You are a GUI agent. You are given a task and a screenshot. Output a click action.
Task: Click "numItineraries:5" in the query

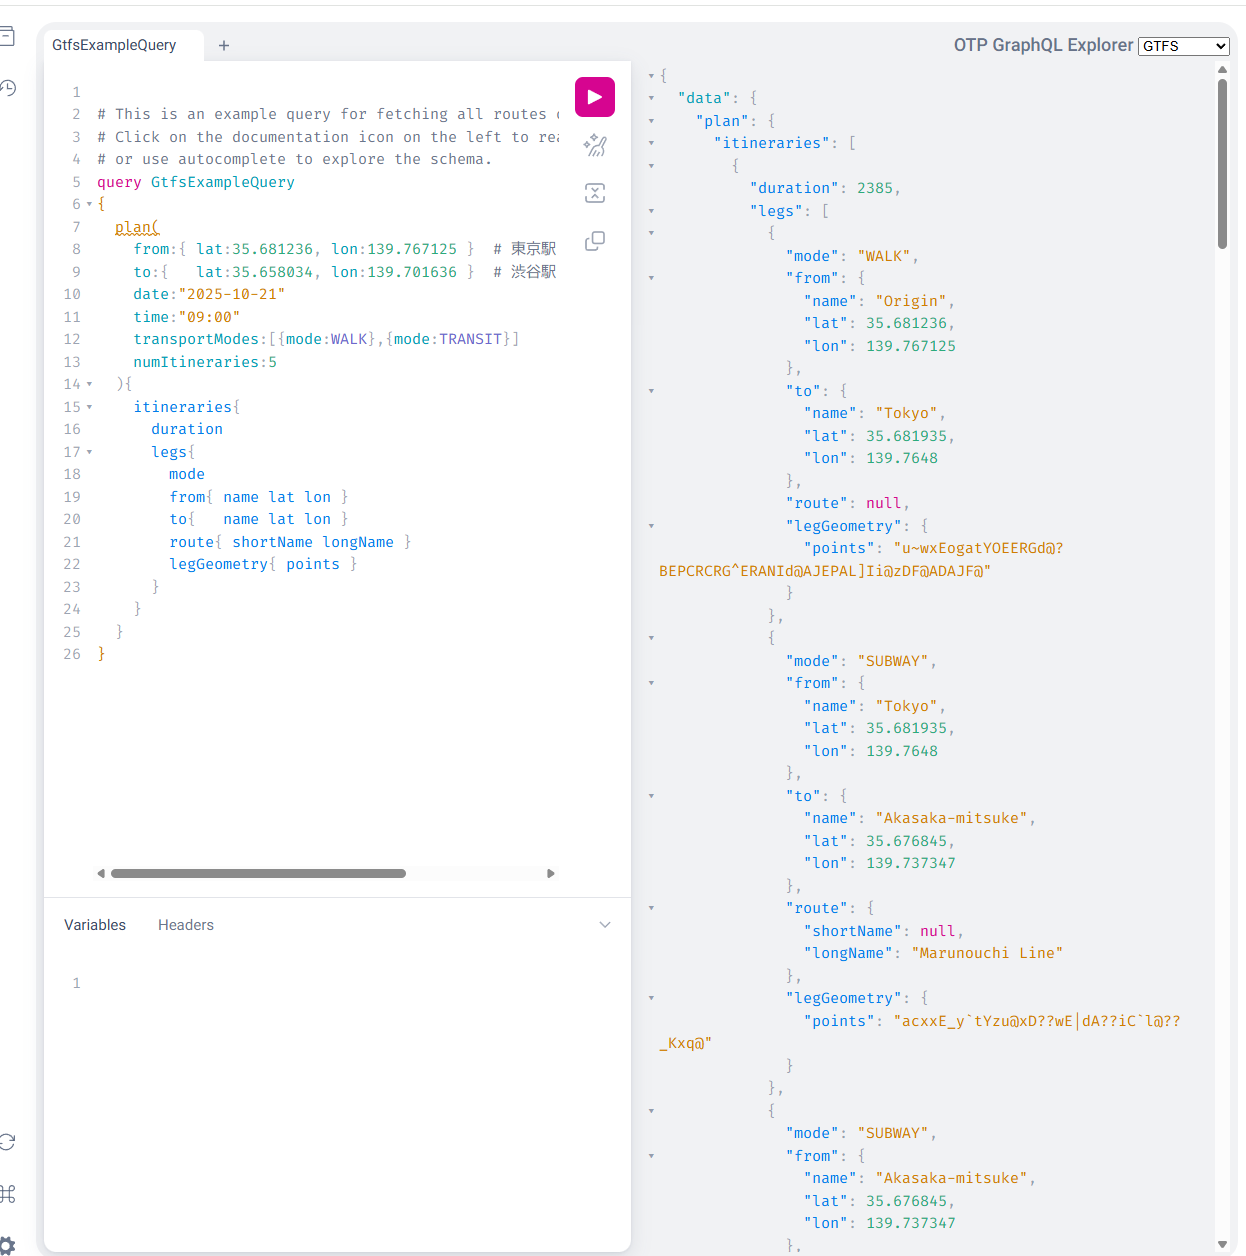205,362
